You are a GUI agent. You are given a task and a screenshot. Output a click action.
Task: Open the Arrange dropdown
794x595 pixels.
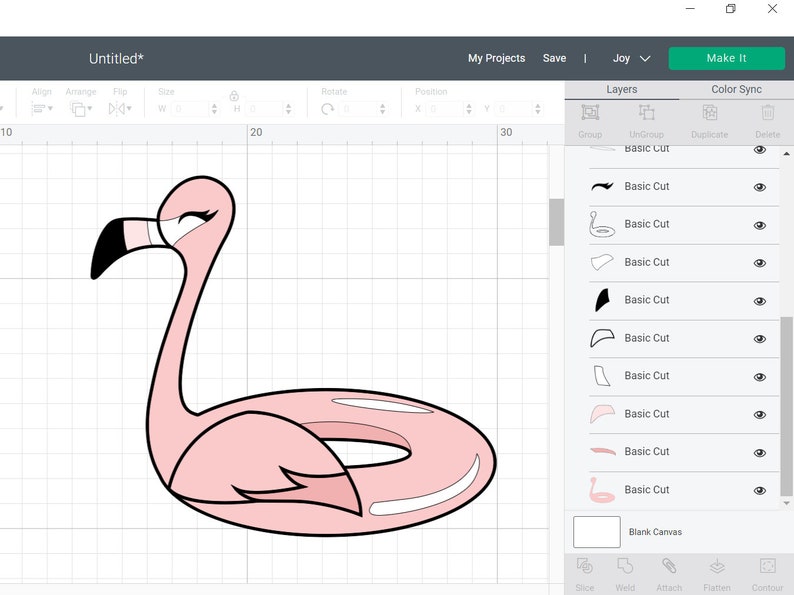pos(81,108)
